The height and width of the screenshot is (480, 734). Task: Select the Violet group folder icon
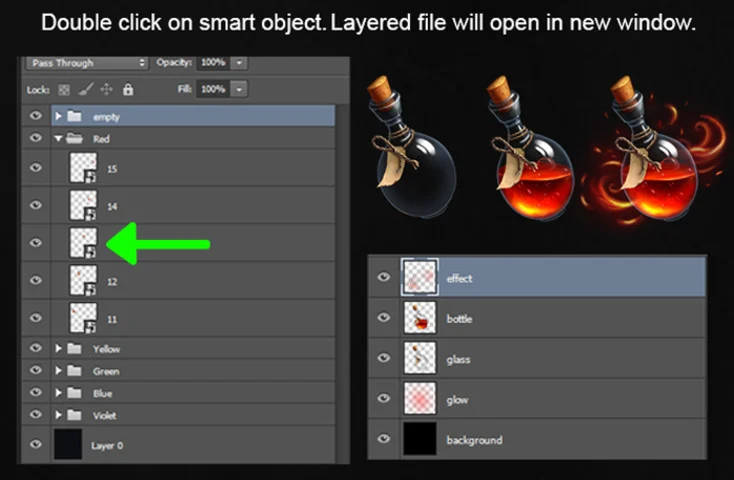tap(74, 415)
